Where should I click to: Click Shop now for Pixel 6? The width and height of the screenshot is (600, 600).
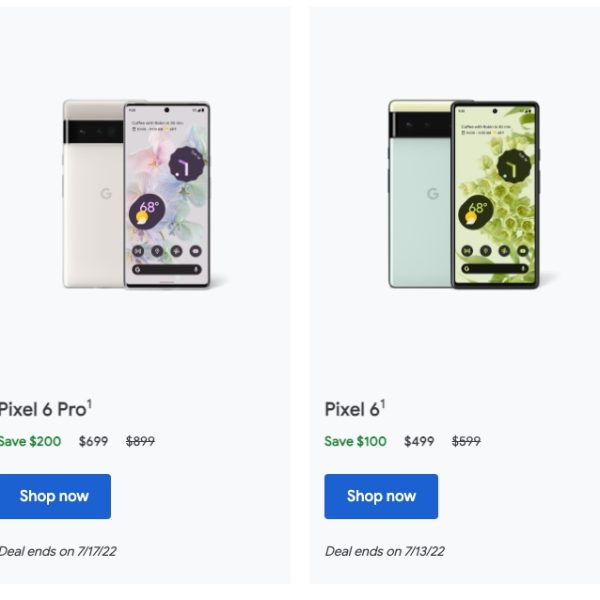click(381, 496)
